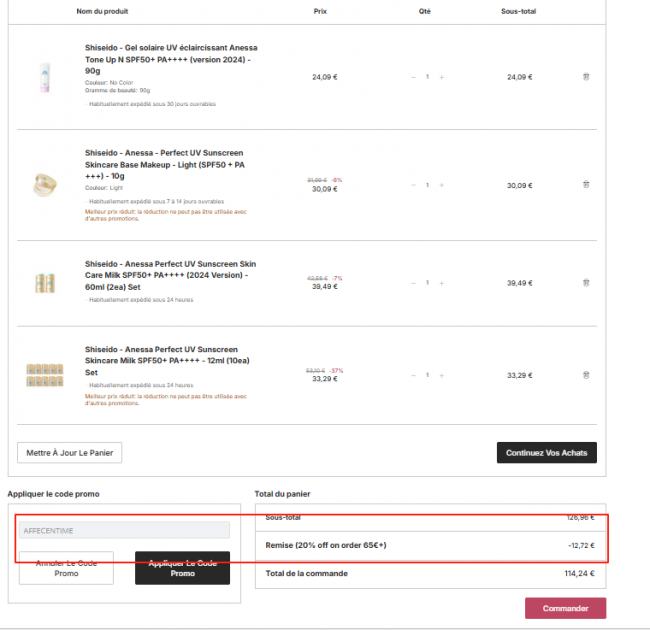Delete the 60ml (2ea) Set item

pos(586,283)
